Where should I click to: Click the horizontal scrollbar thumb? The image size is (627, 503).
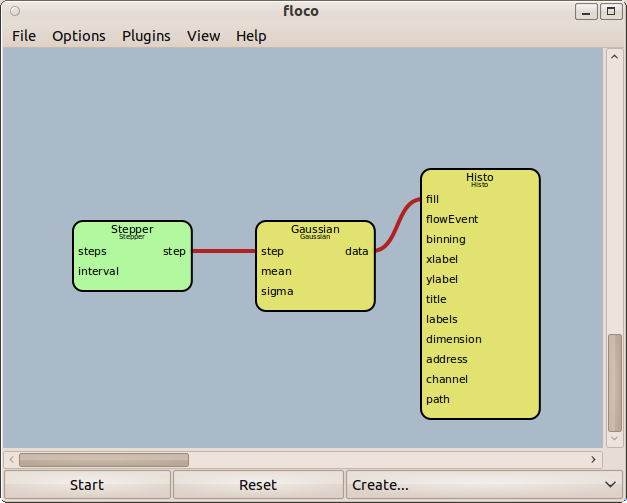(x=104, y=460)
